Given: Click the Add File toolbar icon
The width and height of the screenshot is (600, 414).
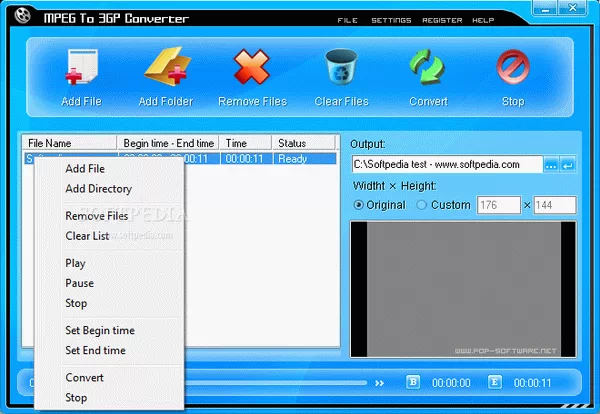Looking at the screenshot, I should pos(83,70).
